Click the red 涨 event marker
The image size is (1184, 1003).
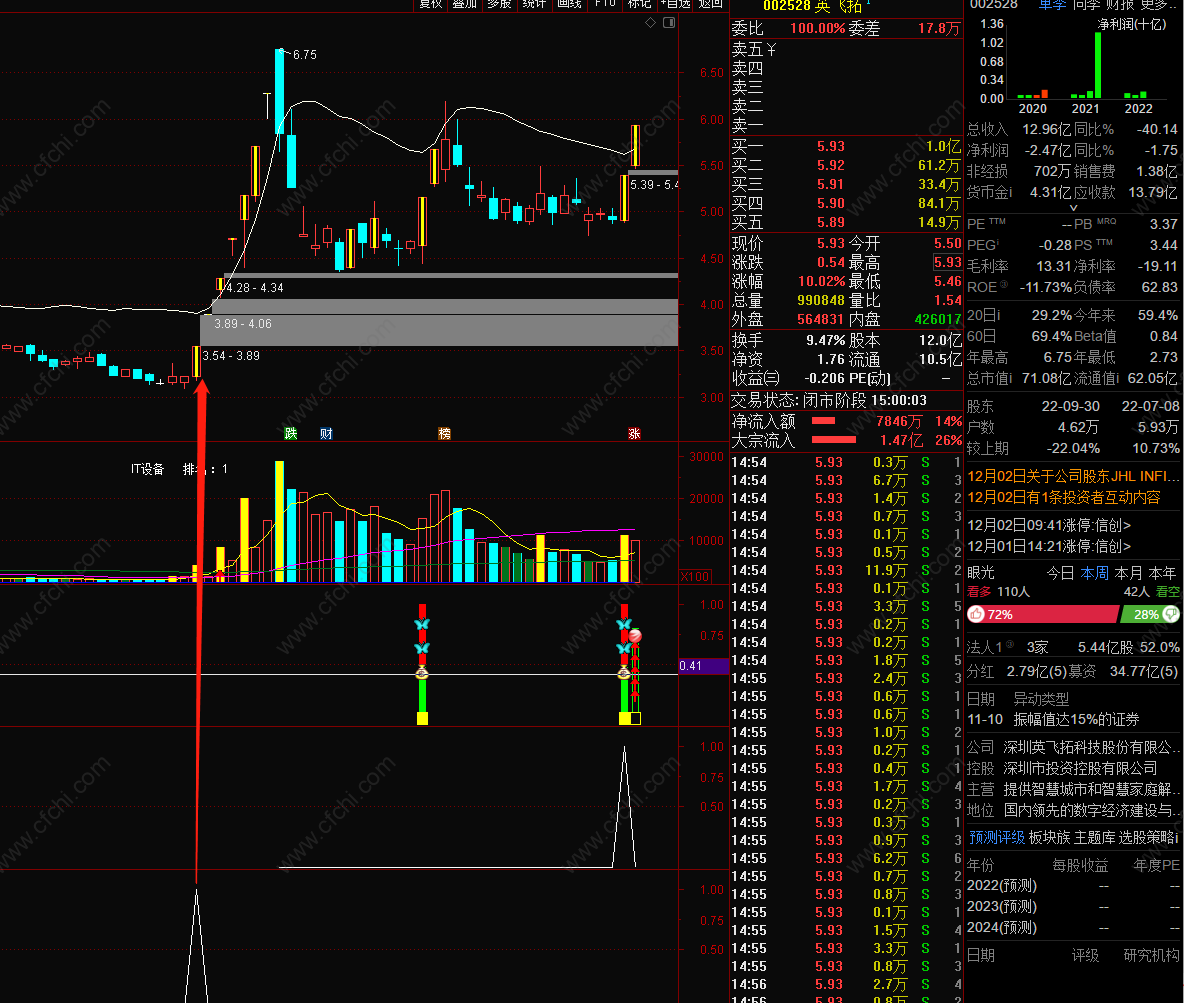click(634, 434)
